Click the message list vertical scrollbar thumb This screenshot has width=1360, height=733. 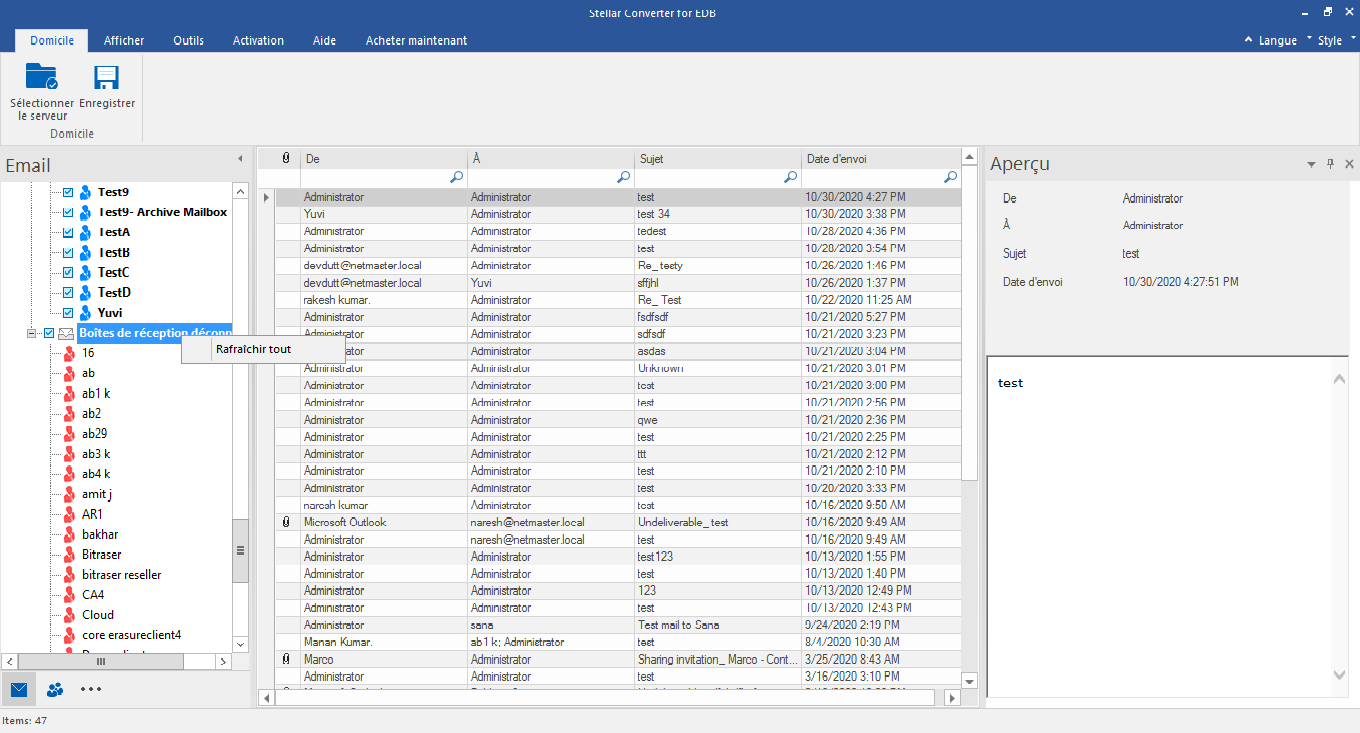coord(969,325)
